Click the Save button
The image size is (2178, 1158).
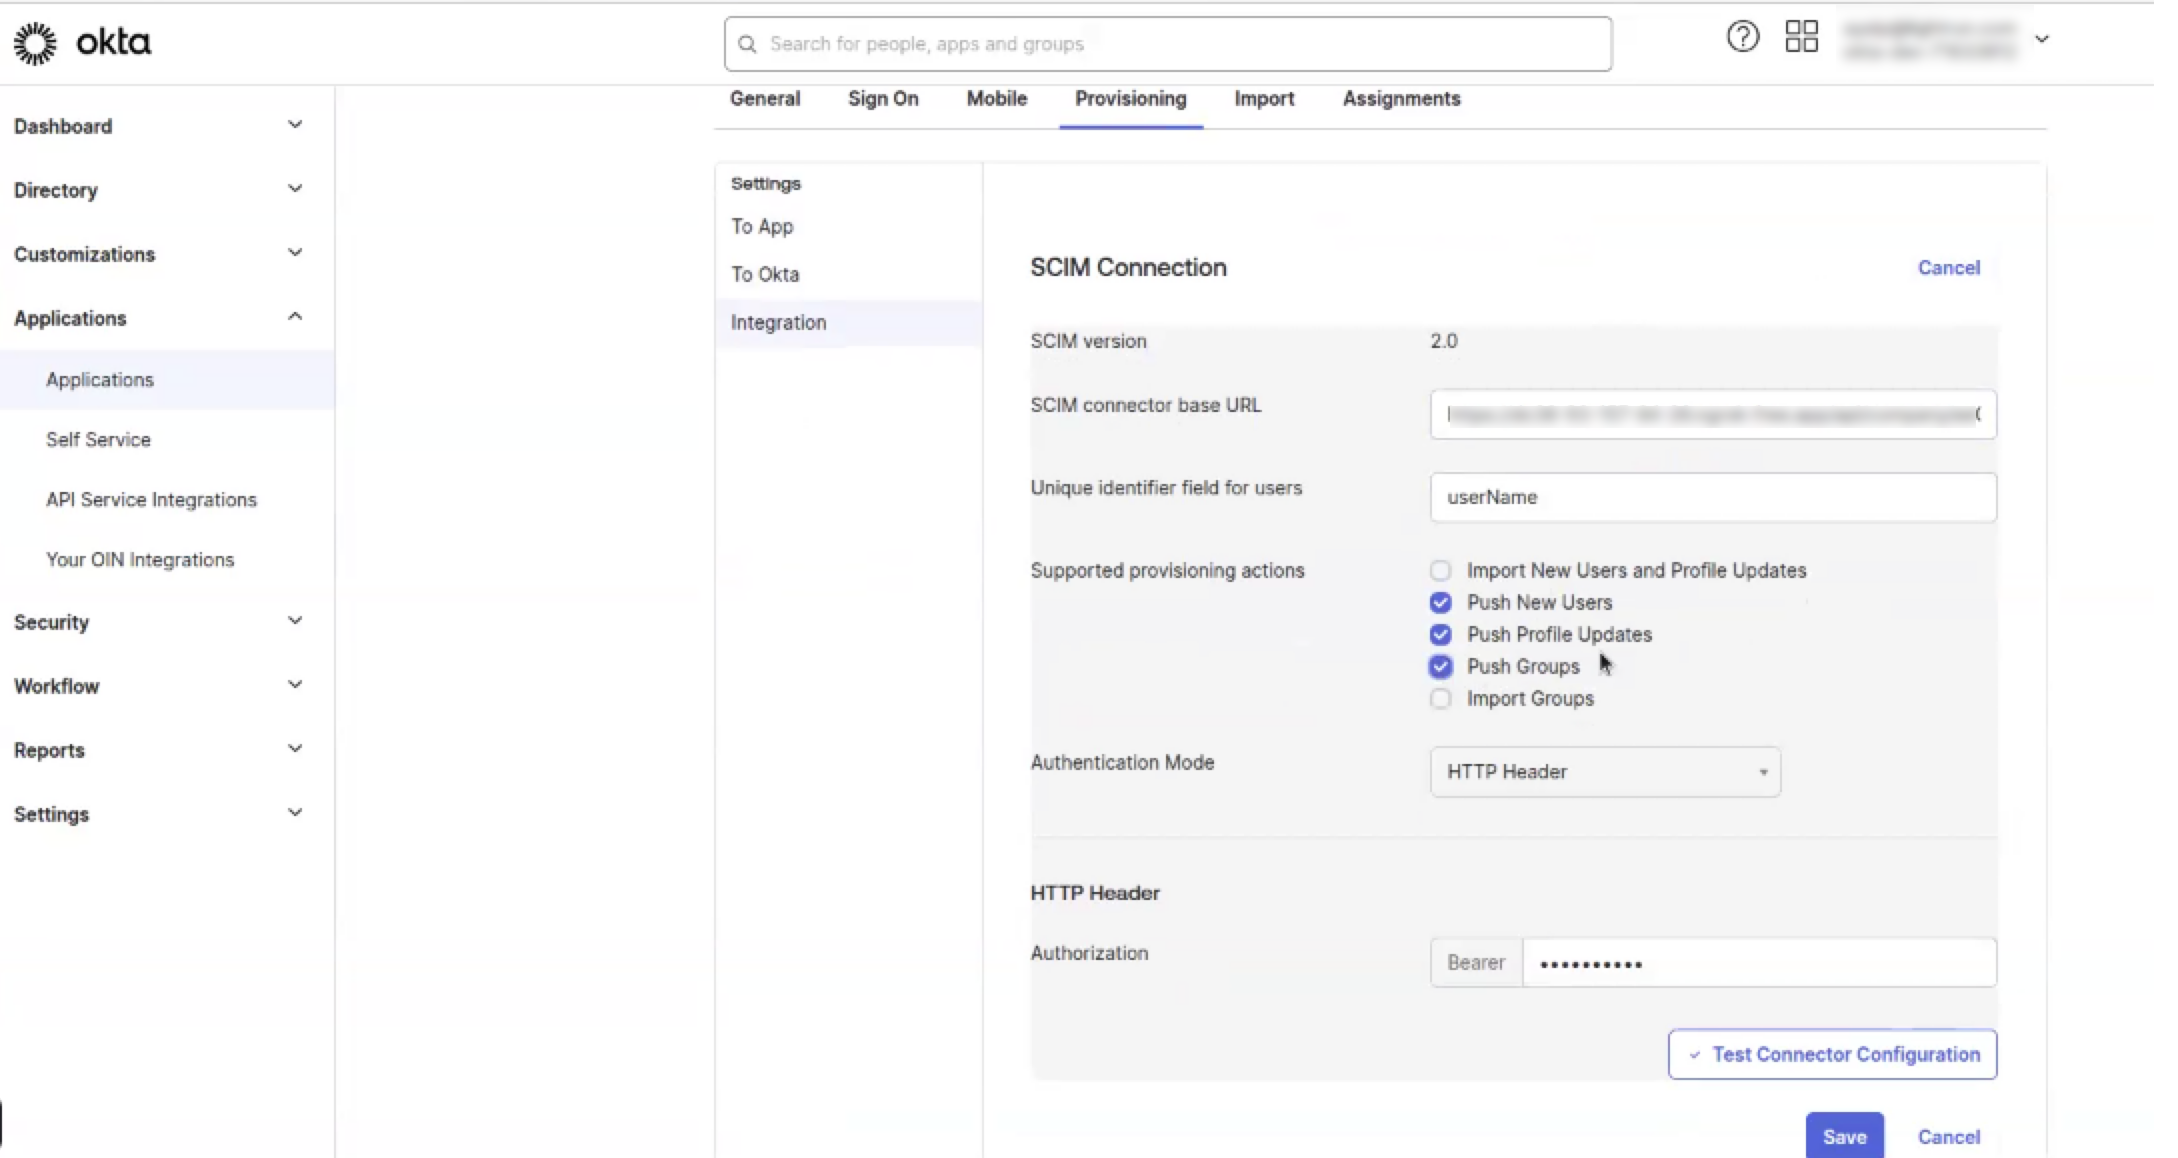click(x=1844, y=1137)
